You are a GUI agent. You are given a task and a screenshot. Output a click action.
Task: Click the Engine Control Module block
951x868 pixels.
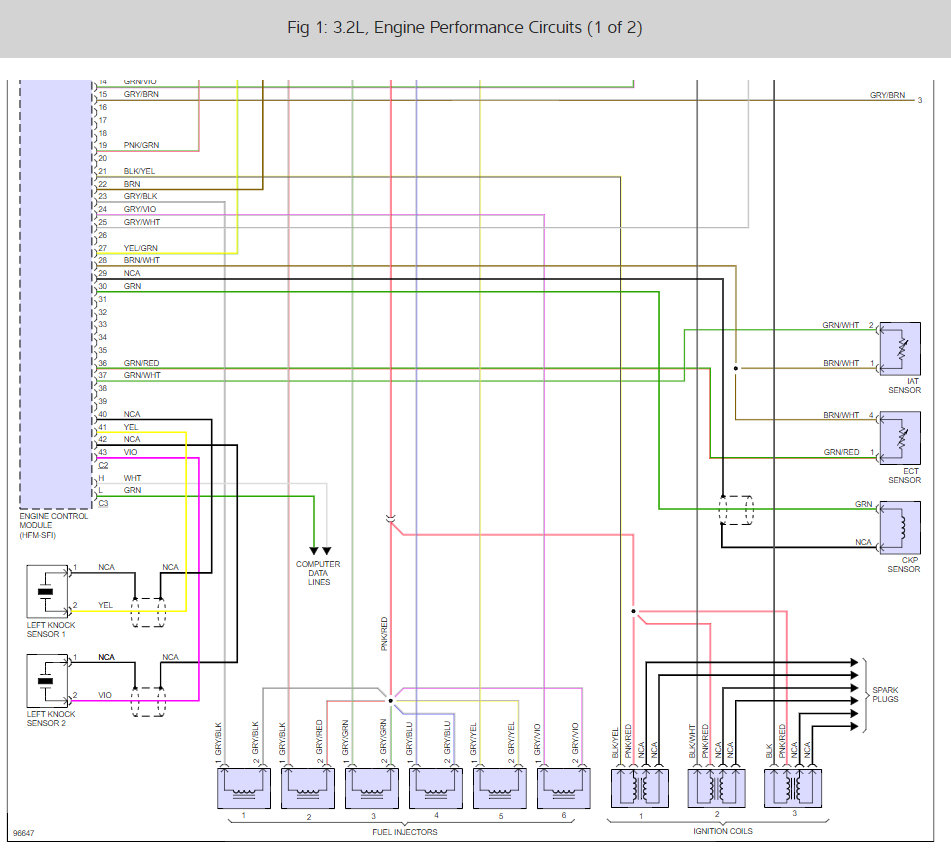pos(56,294)
